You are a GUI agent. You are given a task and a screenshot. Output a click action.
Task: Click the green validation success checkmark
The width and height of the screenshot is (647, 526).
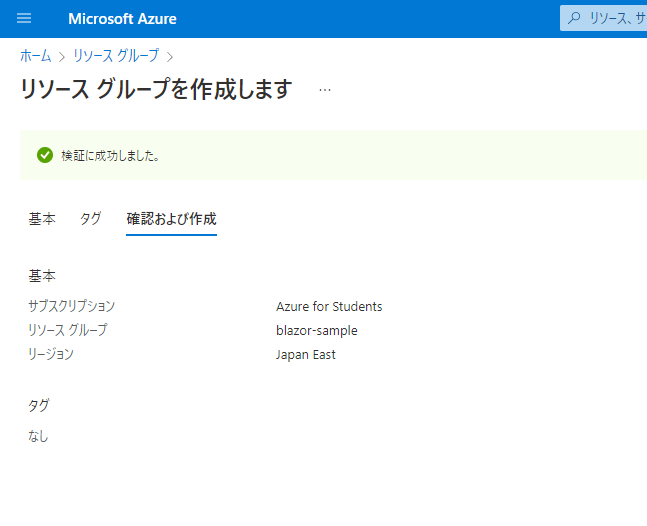click(45, 155)
